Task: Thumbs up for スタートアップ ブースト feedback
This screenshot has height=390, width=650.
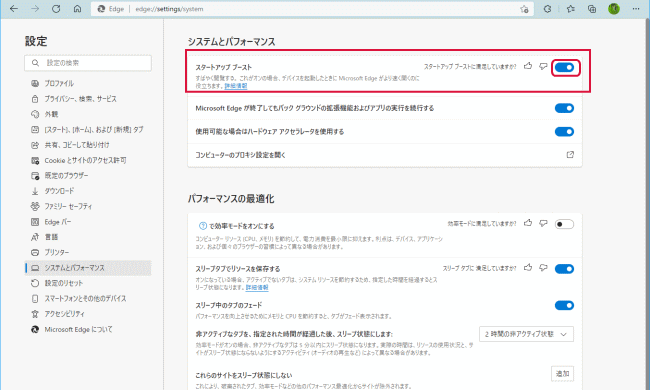Action: [x=528, y=66]
